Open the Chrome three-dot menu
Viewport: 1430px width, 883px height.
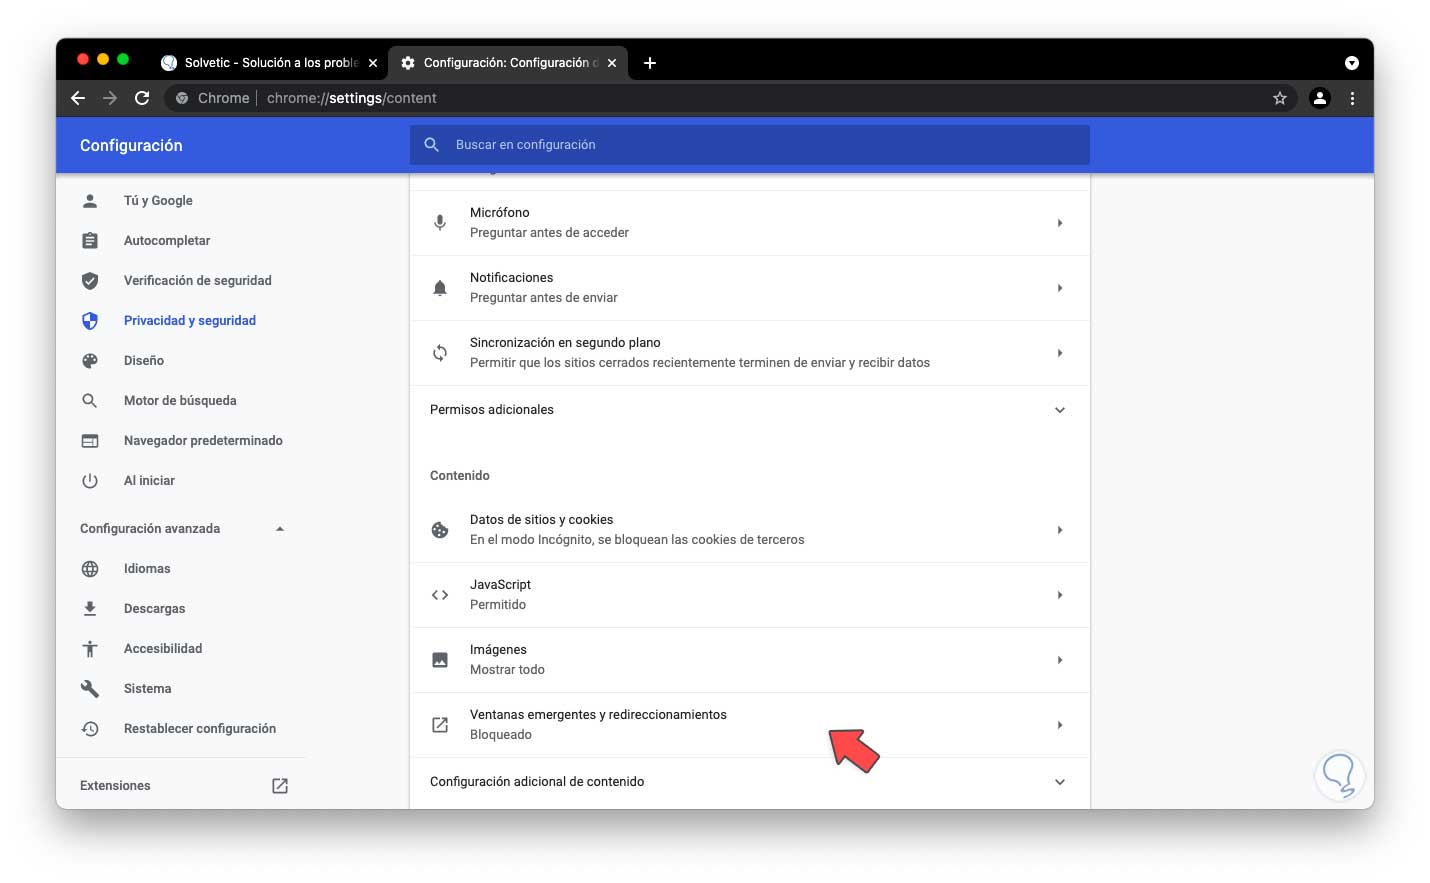pos(1352,98)
